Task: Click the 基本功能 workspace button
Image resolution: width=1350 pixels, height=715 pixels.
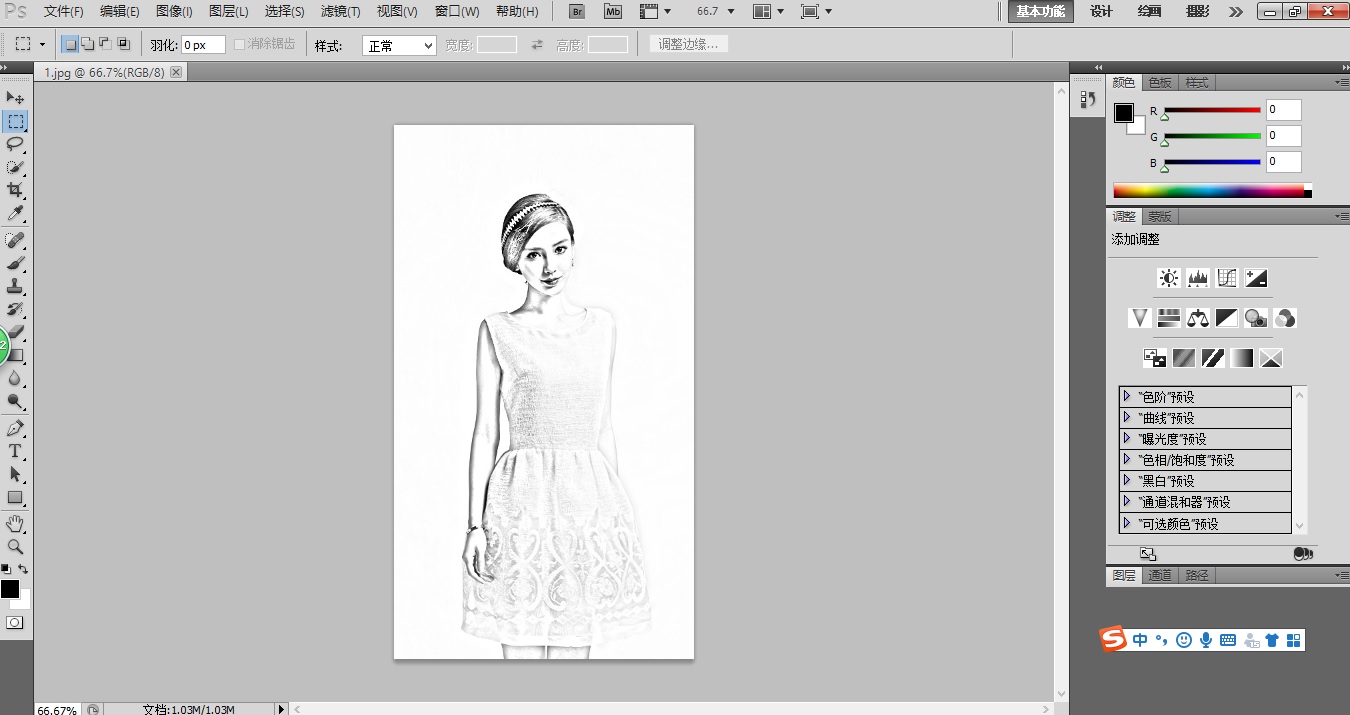Action: tap(1041, 11)
